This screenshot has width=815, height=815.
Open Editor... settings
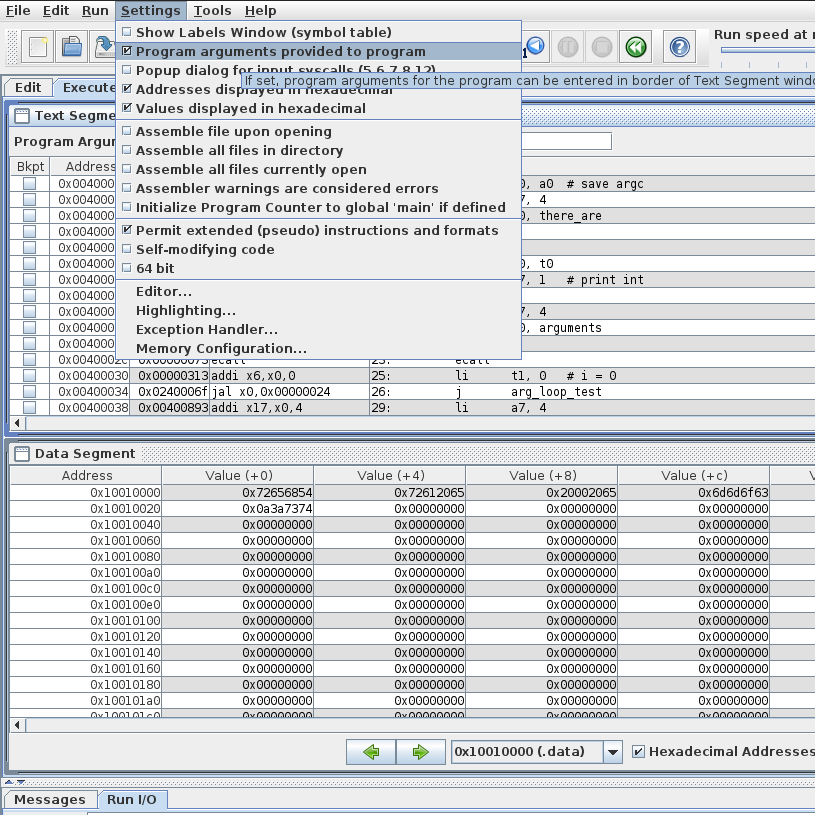pyautogui.click(x=319, y=292)
